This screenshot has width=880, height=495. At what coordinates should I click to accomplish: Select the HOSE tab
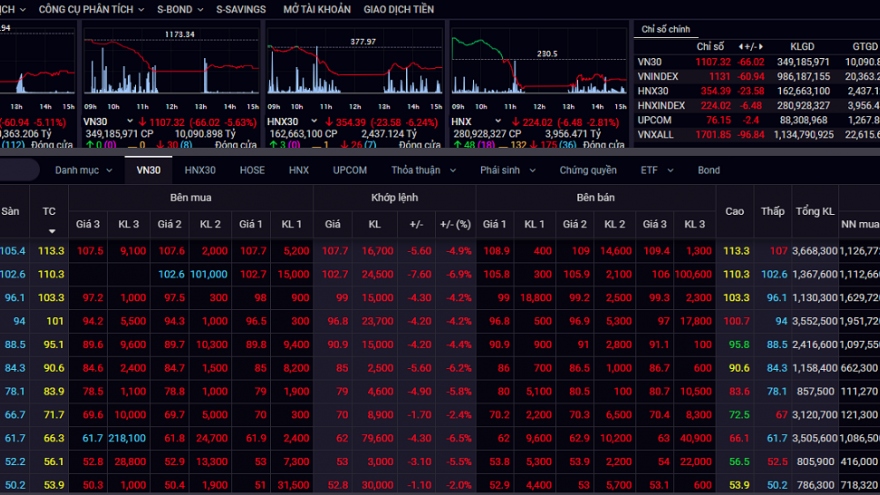coord(252,170)
